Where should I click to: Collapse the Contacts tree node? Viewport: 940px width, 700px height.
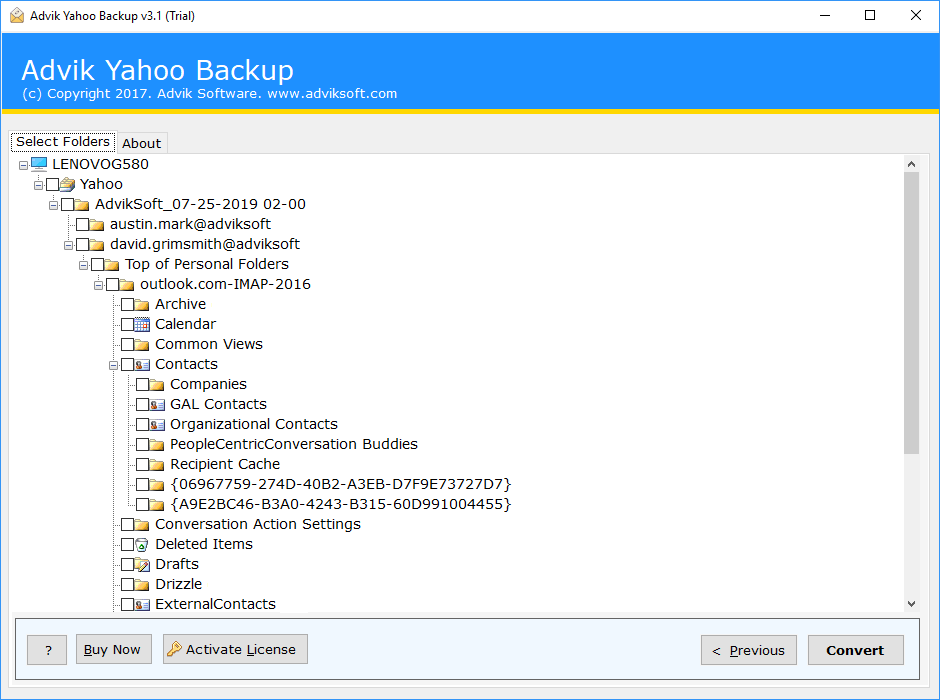(113, 365)
